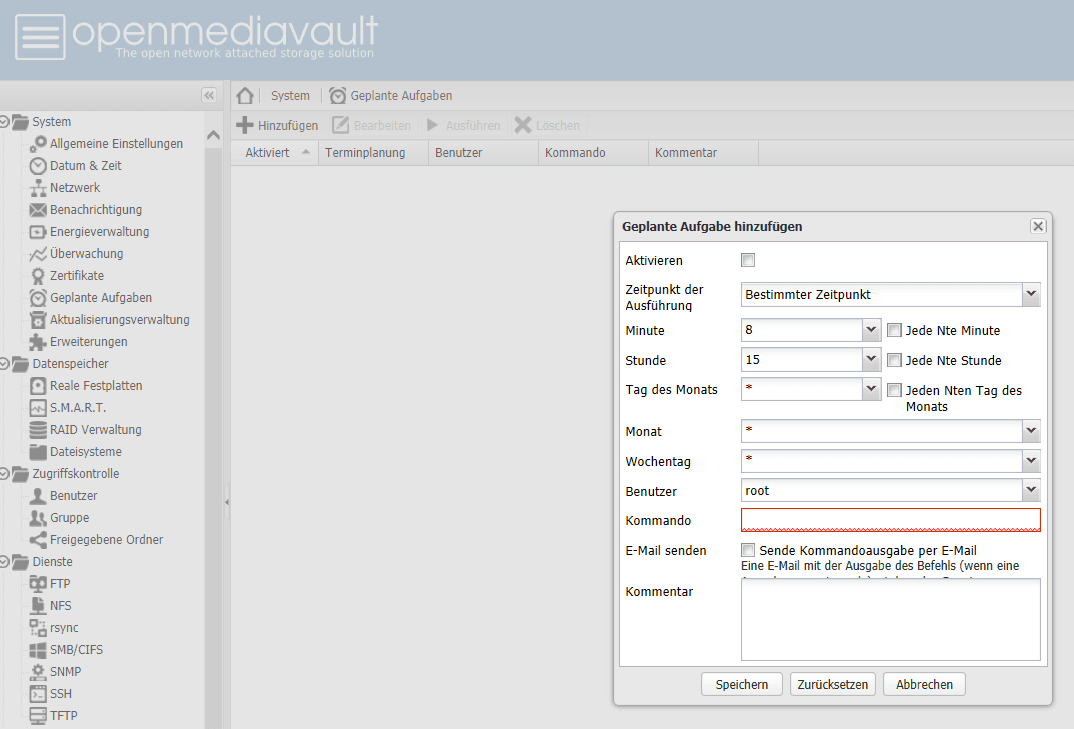This screenshot has height=729, width=1074.
Task: Open the Benutzer dropdown in dialog
Action: point(1031,491)
